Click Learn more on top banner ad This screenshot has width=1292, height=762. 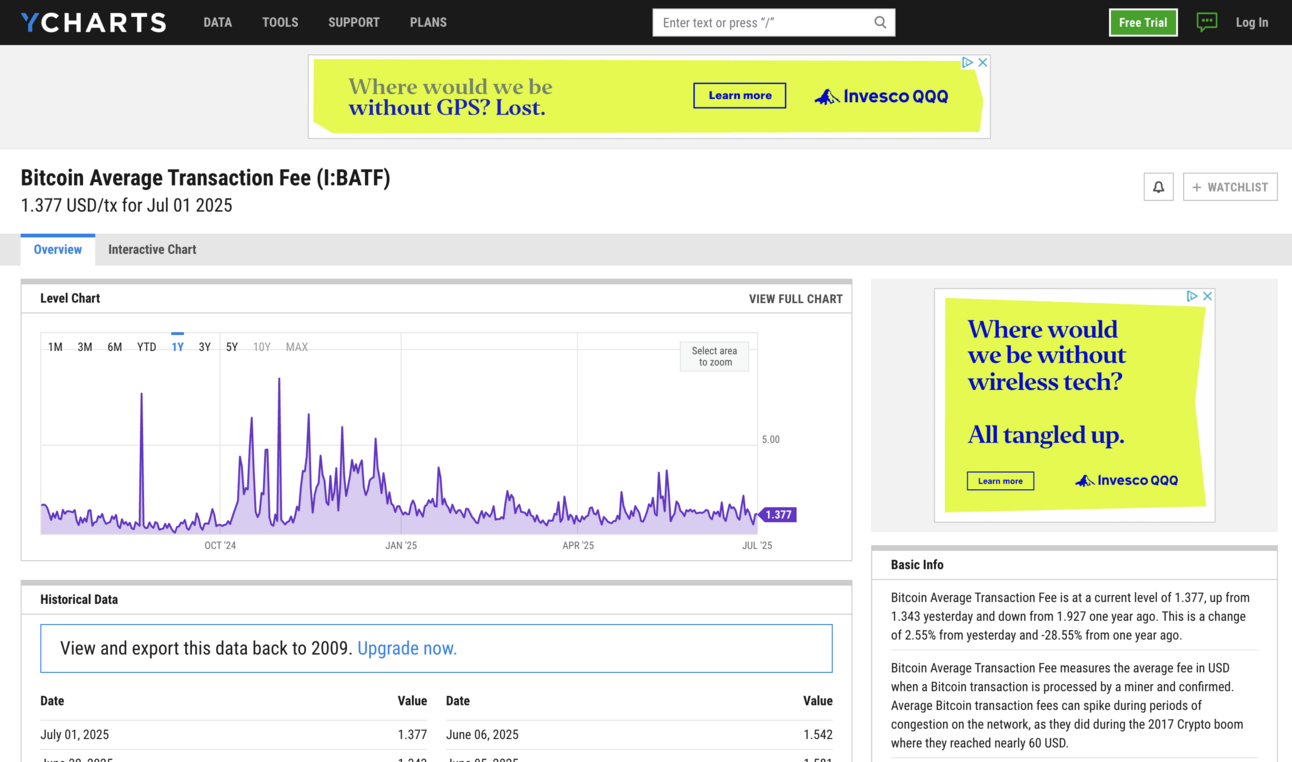[x=740, y=96]
